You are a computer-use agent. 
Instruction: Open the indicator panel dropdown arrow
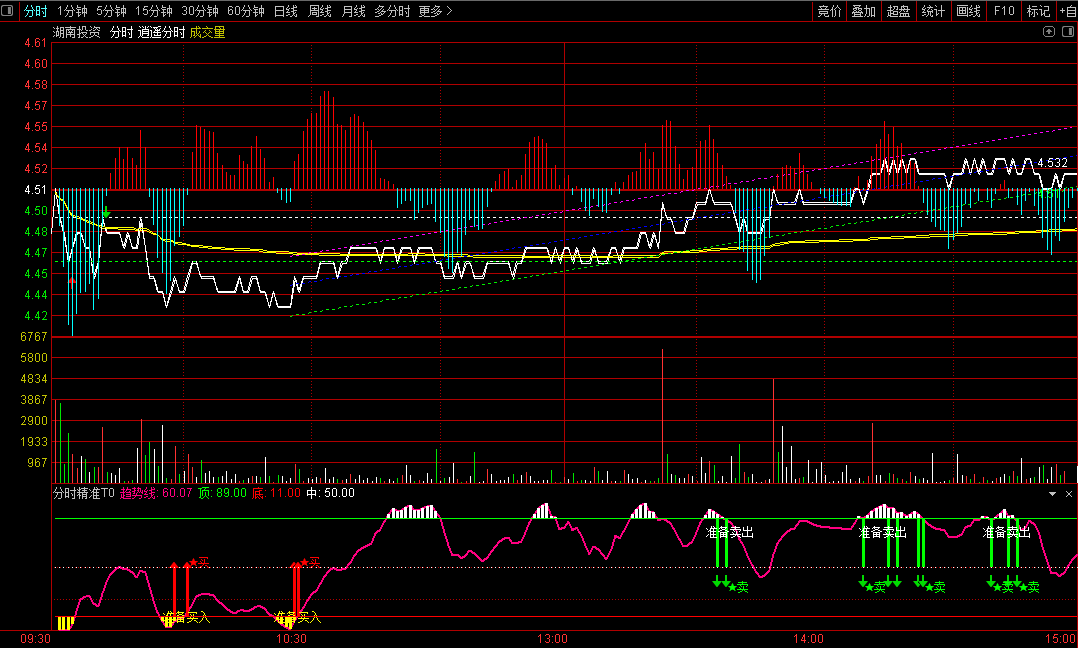pos(1052,494)
